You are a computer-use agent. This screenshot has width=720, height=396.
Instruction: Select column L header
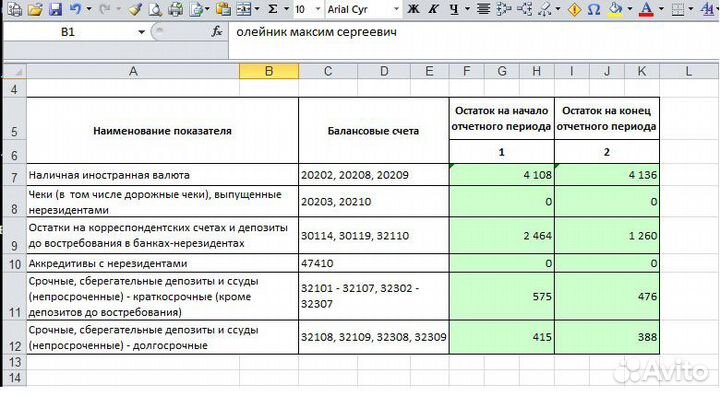(688, 72)
